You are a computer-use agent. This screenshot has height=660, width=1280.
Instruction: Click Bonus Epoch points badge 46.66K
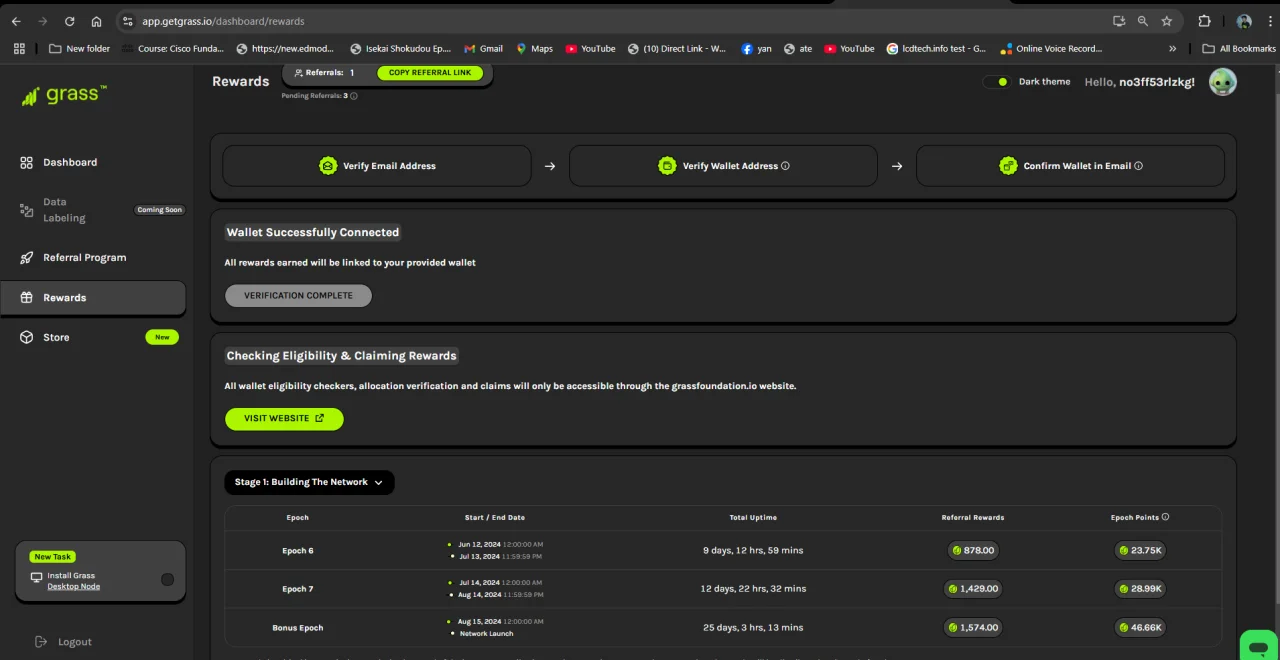(1140, 628)
